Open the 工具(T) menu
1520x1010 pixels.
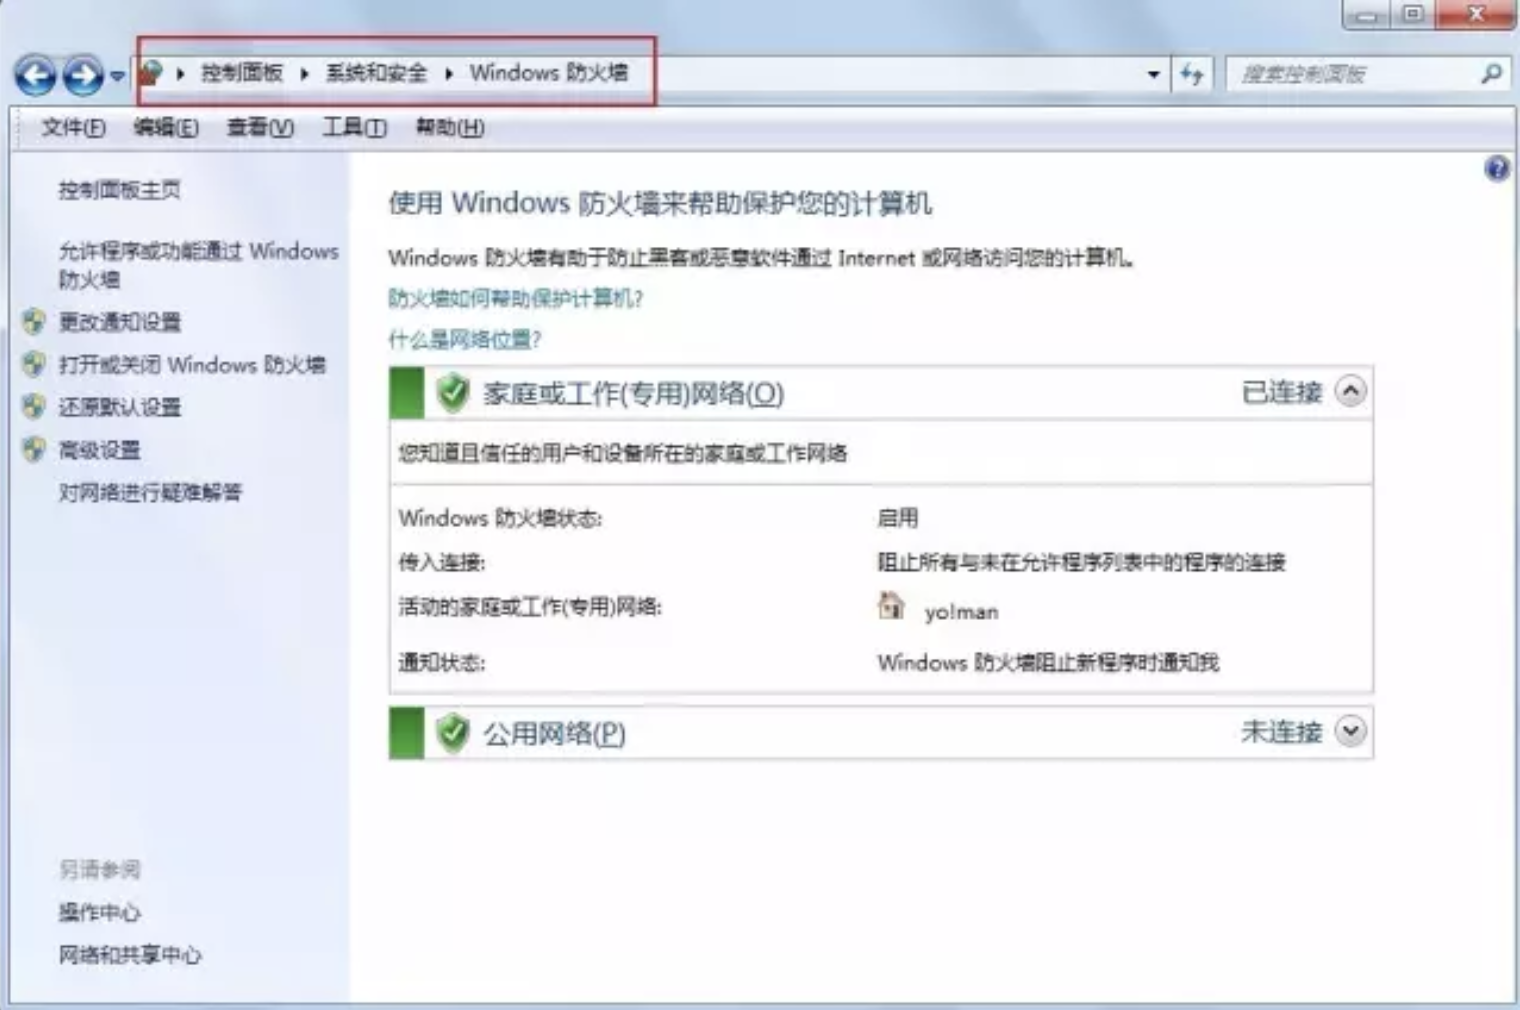[354, 127]
